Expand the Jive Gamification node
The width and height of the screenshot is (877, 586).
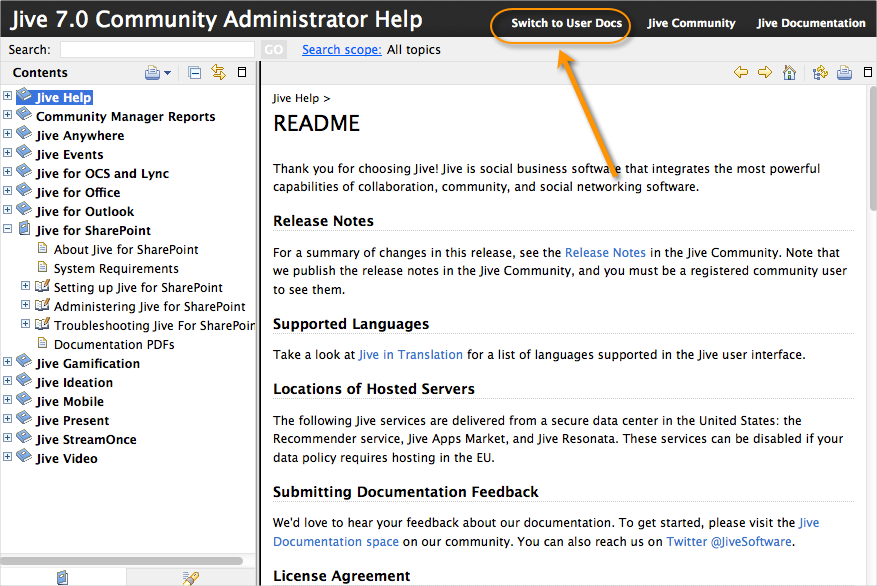click(7, 362)
